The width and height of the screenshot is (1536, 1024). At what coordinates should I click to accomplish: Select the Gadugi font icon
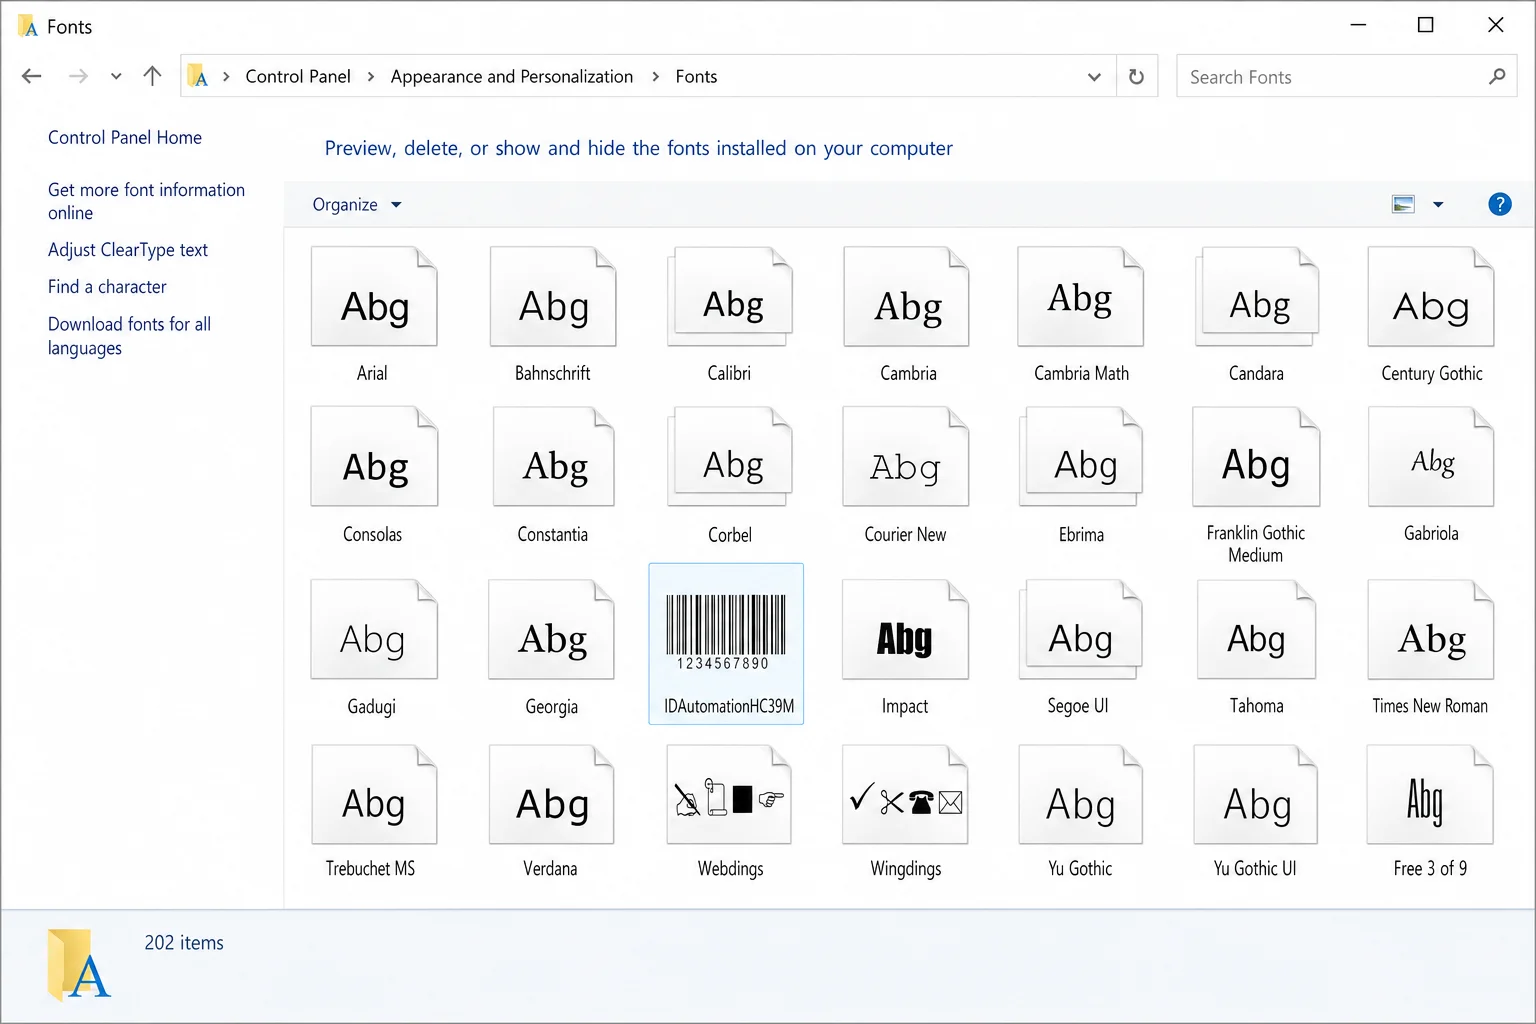point(374,630)
